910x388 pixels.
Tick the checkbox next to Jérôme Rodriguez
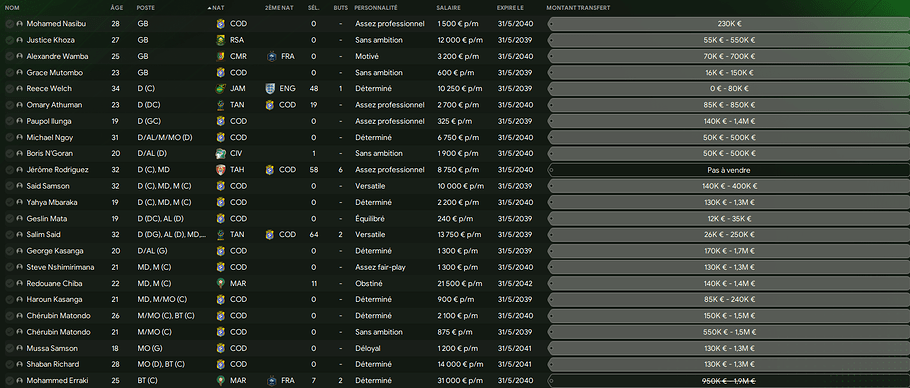pyautogui.click(x=9, y=170)
